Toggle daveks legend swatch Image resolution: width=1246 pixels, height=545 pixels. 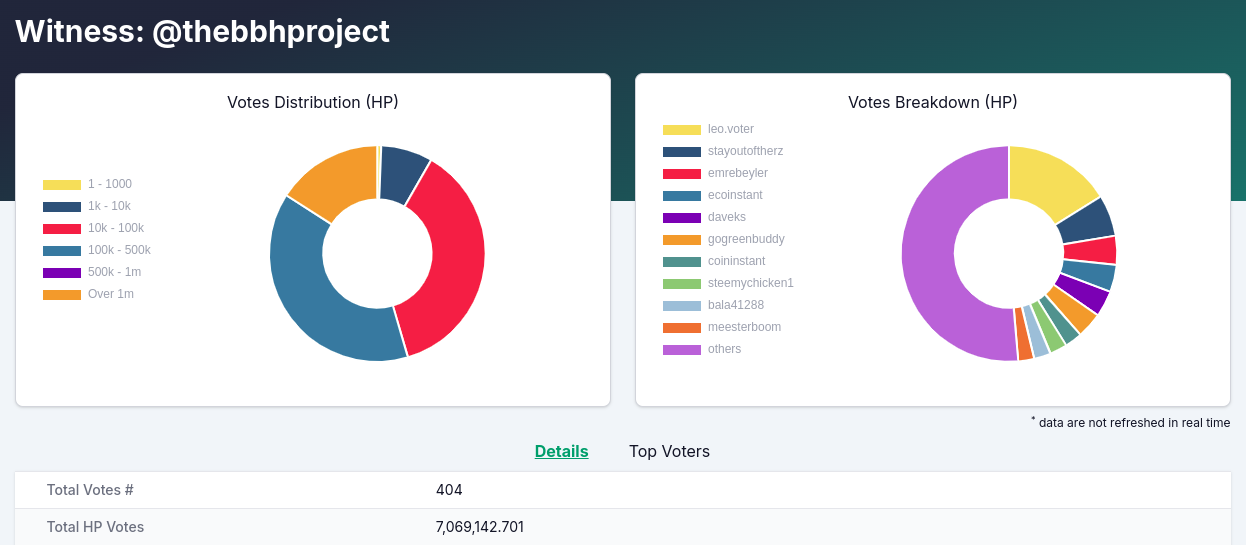682,218
